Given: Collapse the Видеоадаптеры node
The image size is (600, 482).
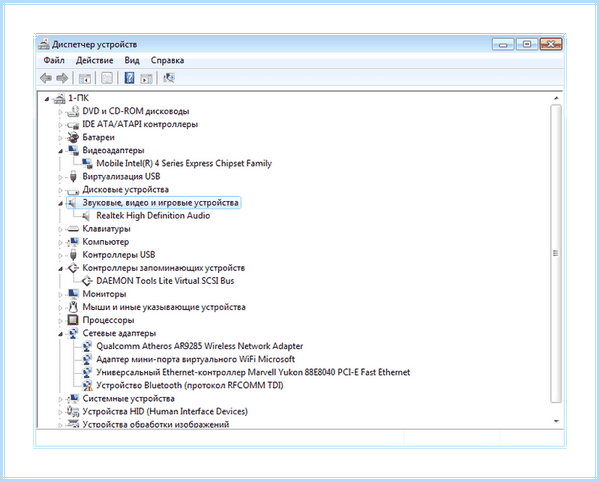Looking at the screenshot, I should [60, 151].
